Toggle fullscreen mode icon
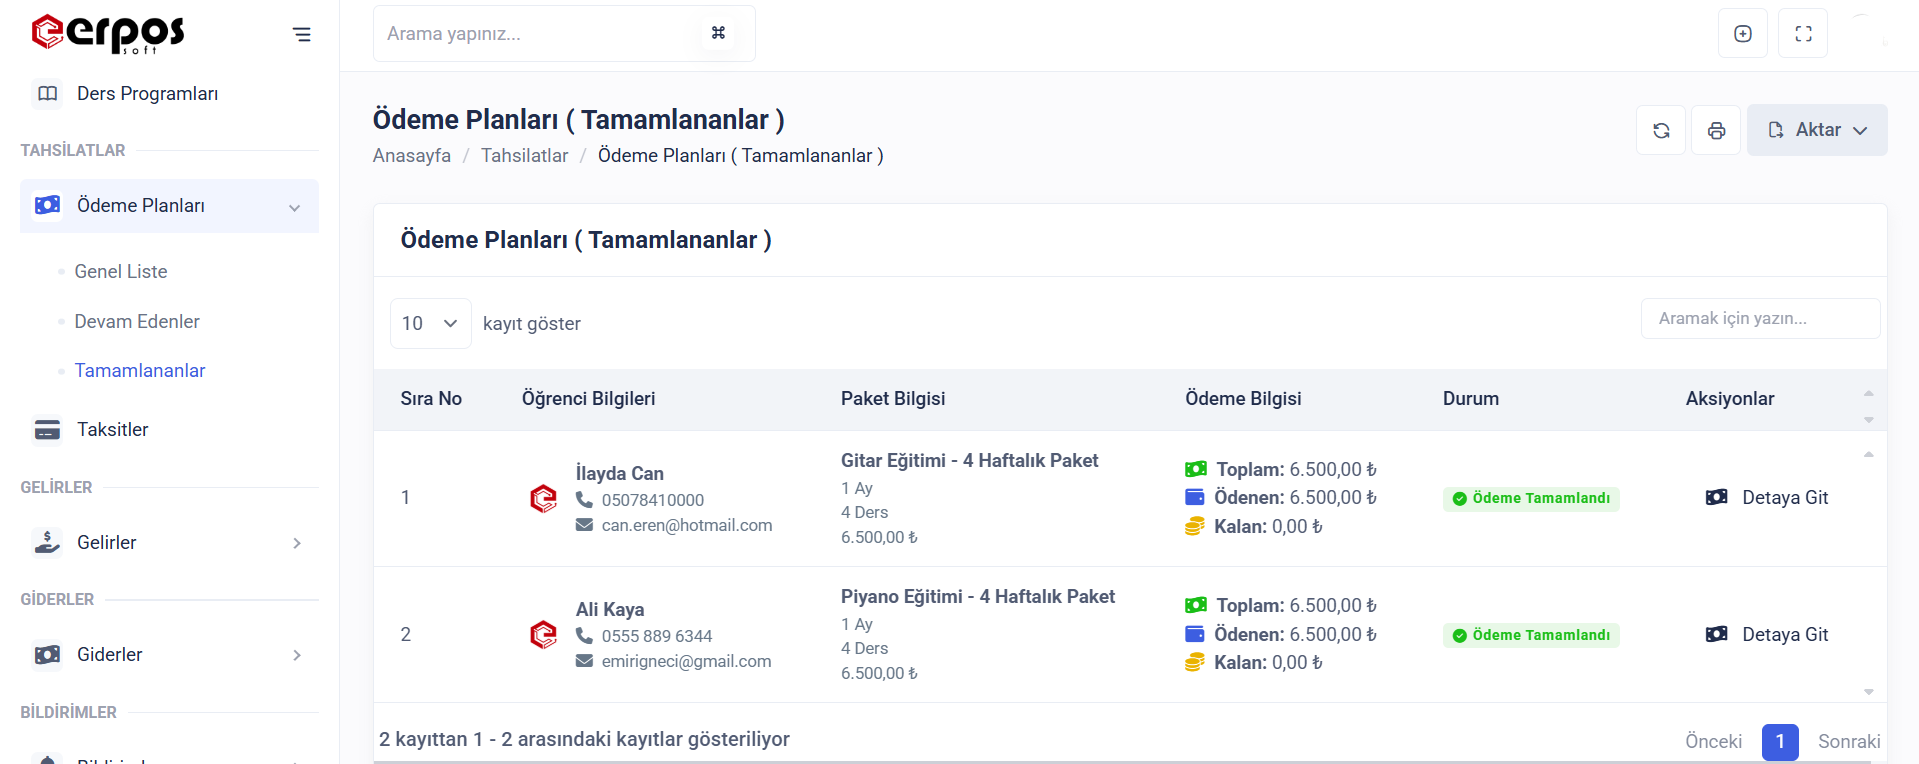The height and width of the screenshot is (764, 1919). 1803,34
